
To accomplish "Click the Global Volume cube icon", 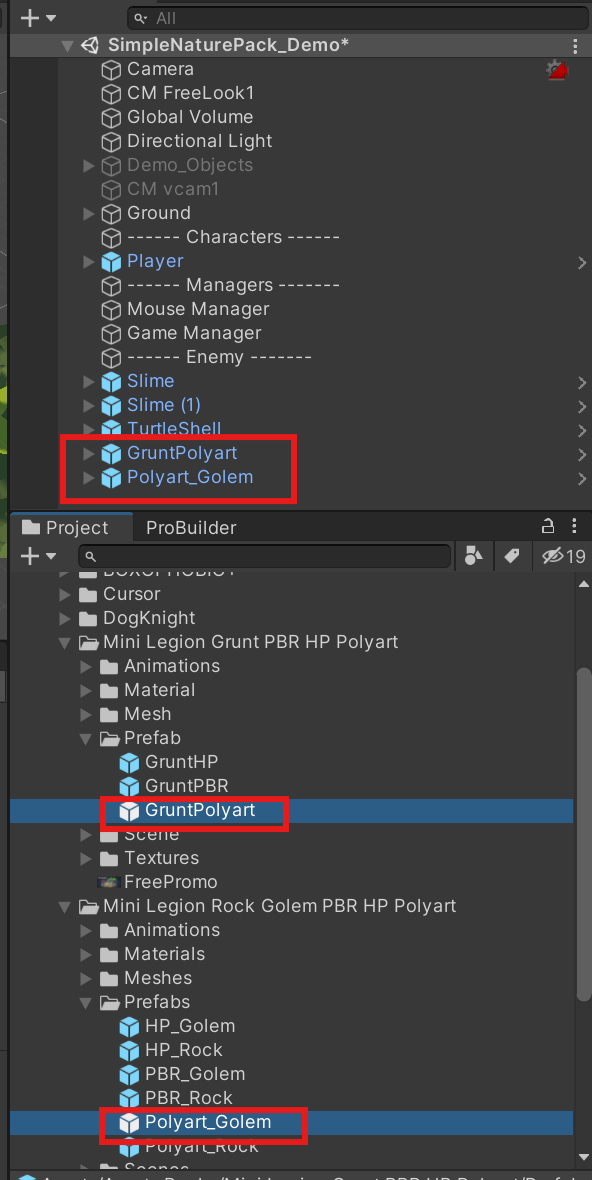I will pyautogui.click(x=111, y=118).
